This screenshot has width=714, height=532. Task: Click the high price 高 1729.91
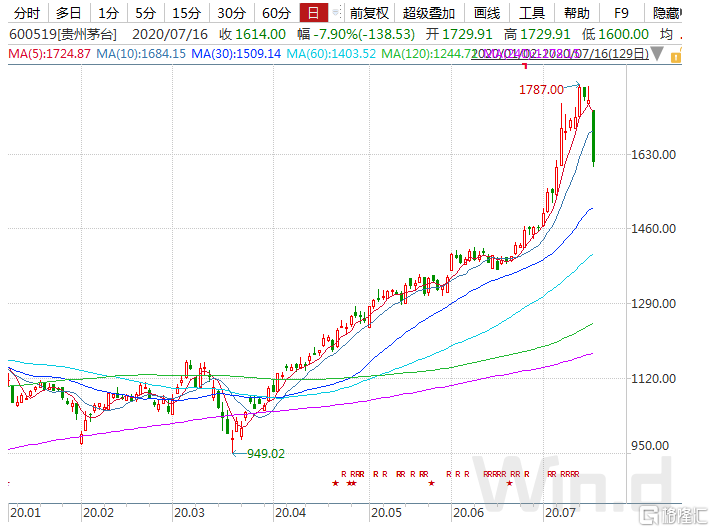pyautogui.click(x=537, y=34)
